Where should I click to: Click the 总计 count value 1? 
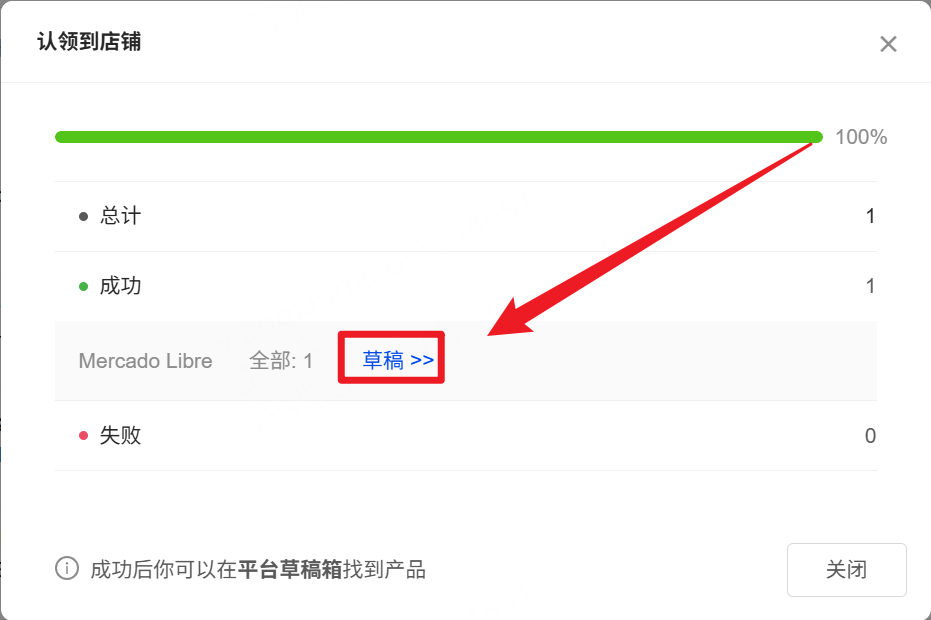[x=870, y=216]
